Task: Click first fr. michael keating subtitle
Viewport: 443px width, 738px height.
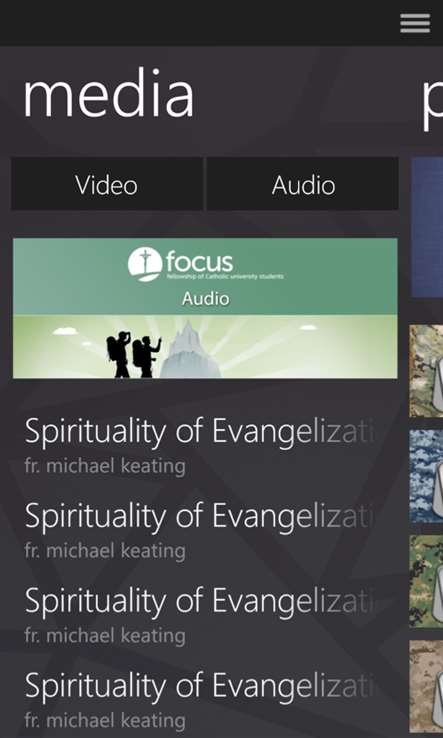Action: pyautogui.click(x=105, y=466)
